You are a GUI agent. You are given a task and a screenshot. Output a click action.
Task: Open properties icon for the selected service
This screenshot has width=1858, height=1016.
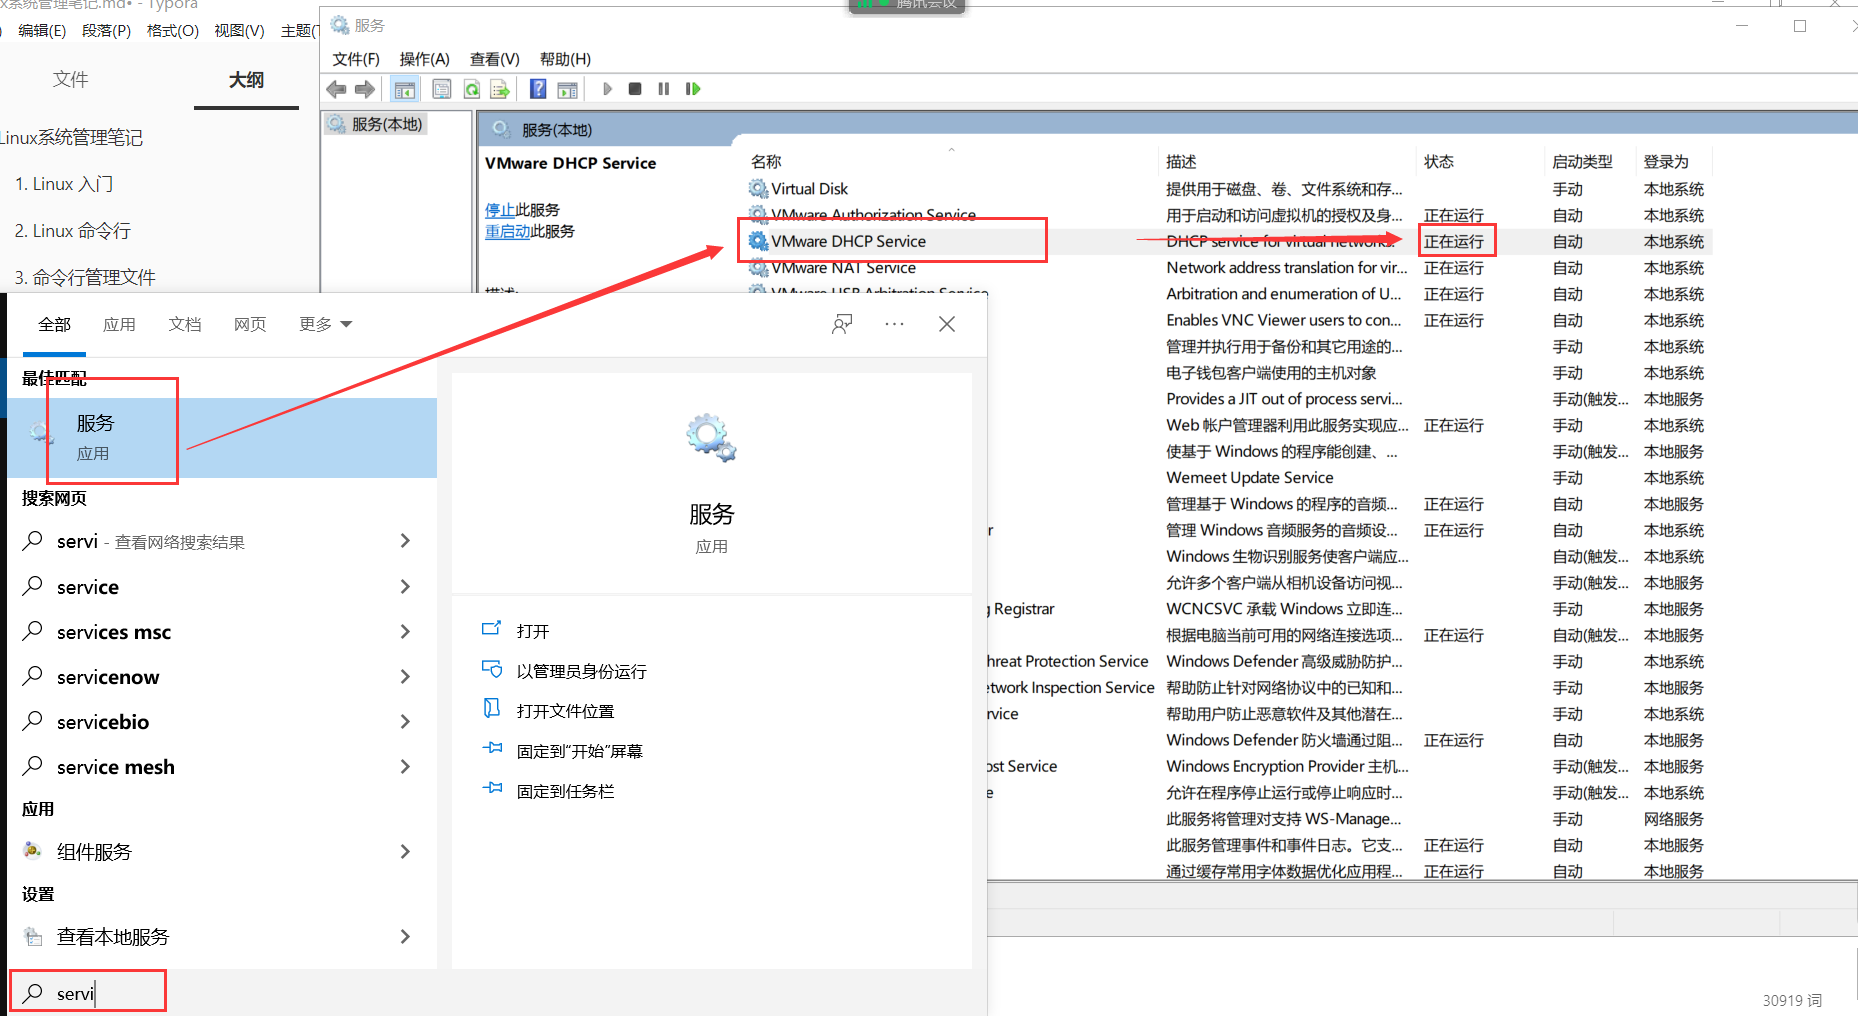[x=441, y=89]
